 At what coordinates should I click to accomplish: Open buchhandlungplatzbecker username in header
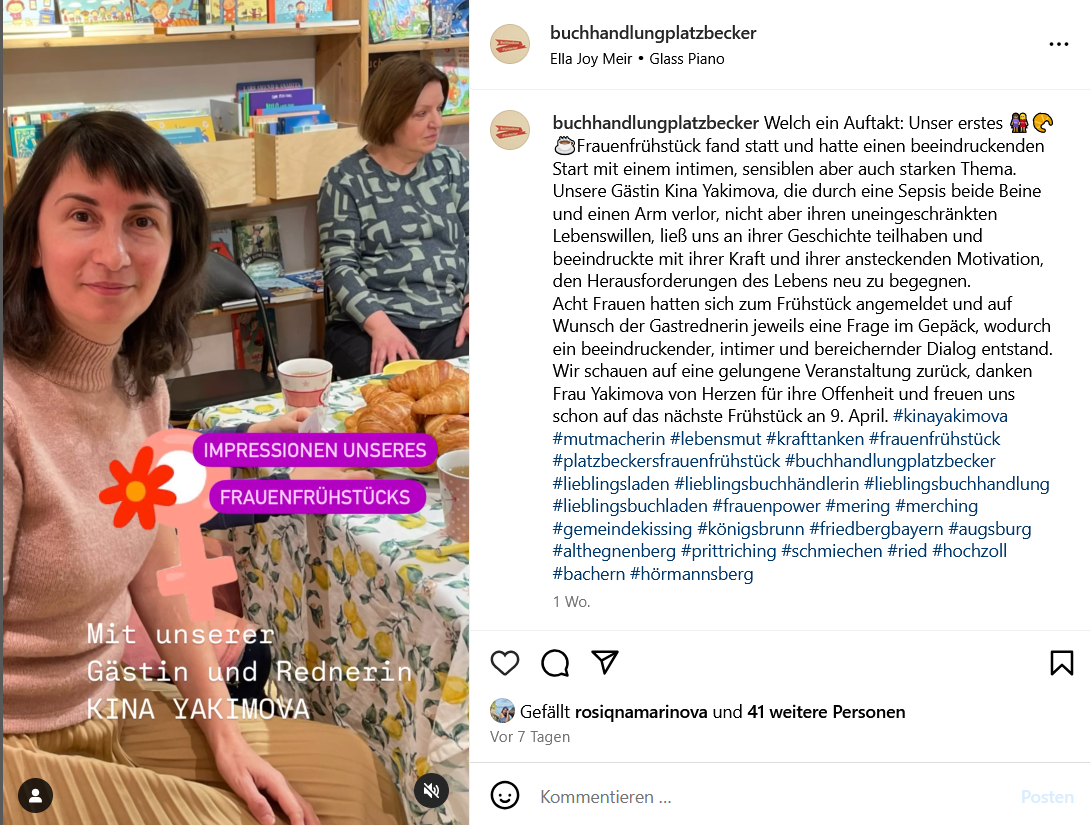pyautogui.click(x=653, y=33)
